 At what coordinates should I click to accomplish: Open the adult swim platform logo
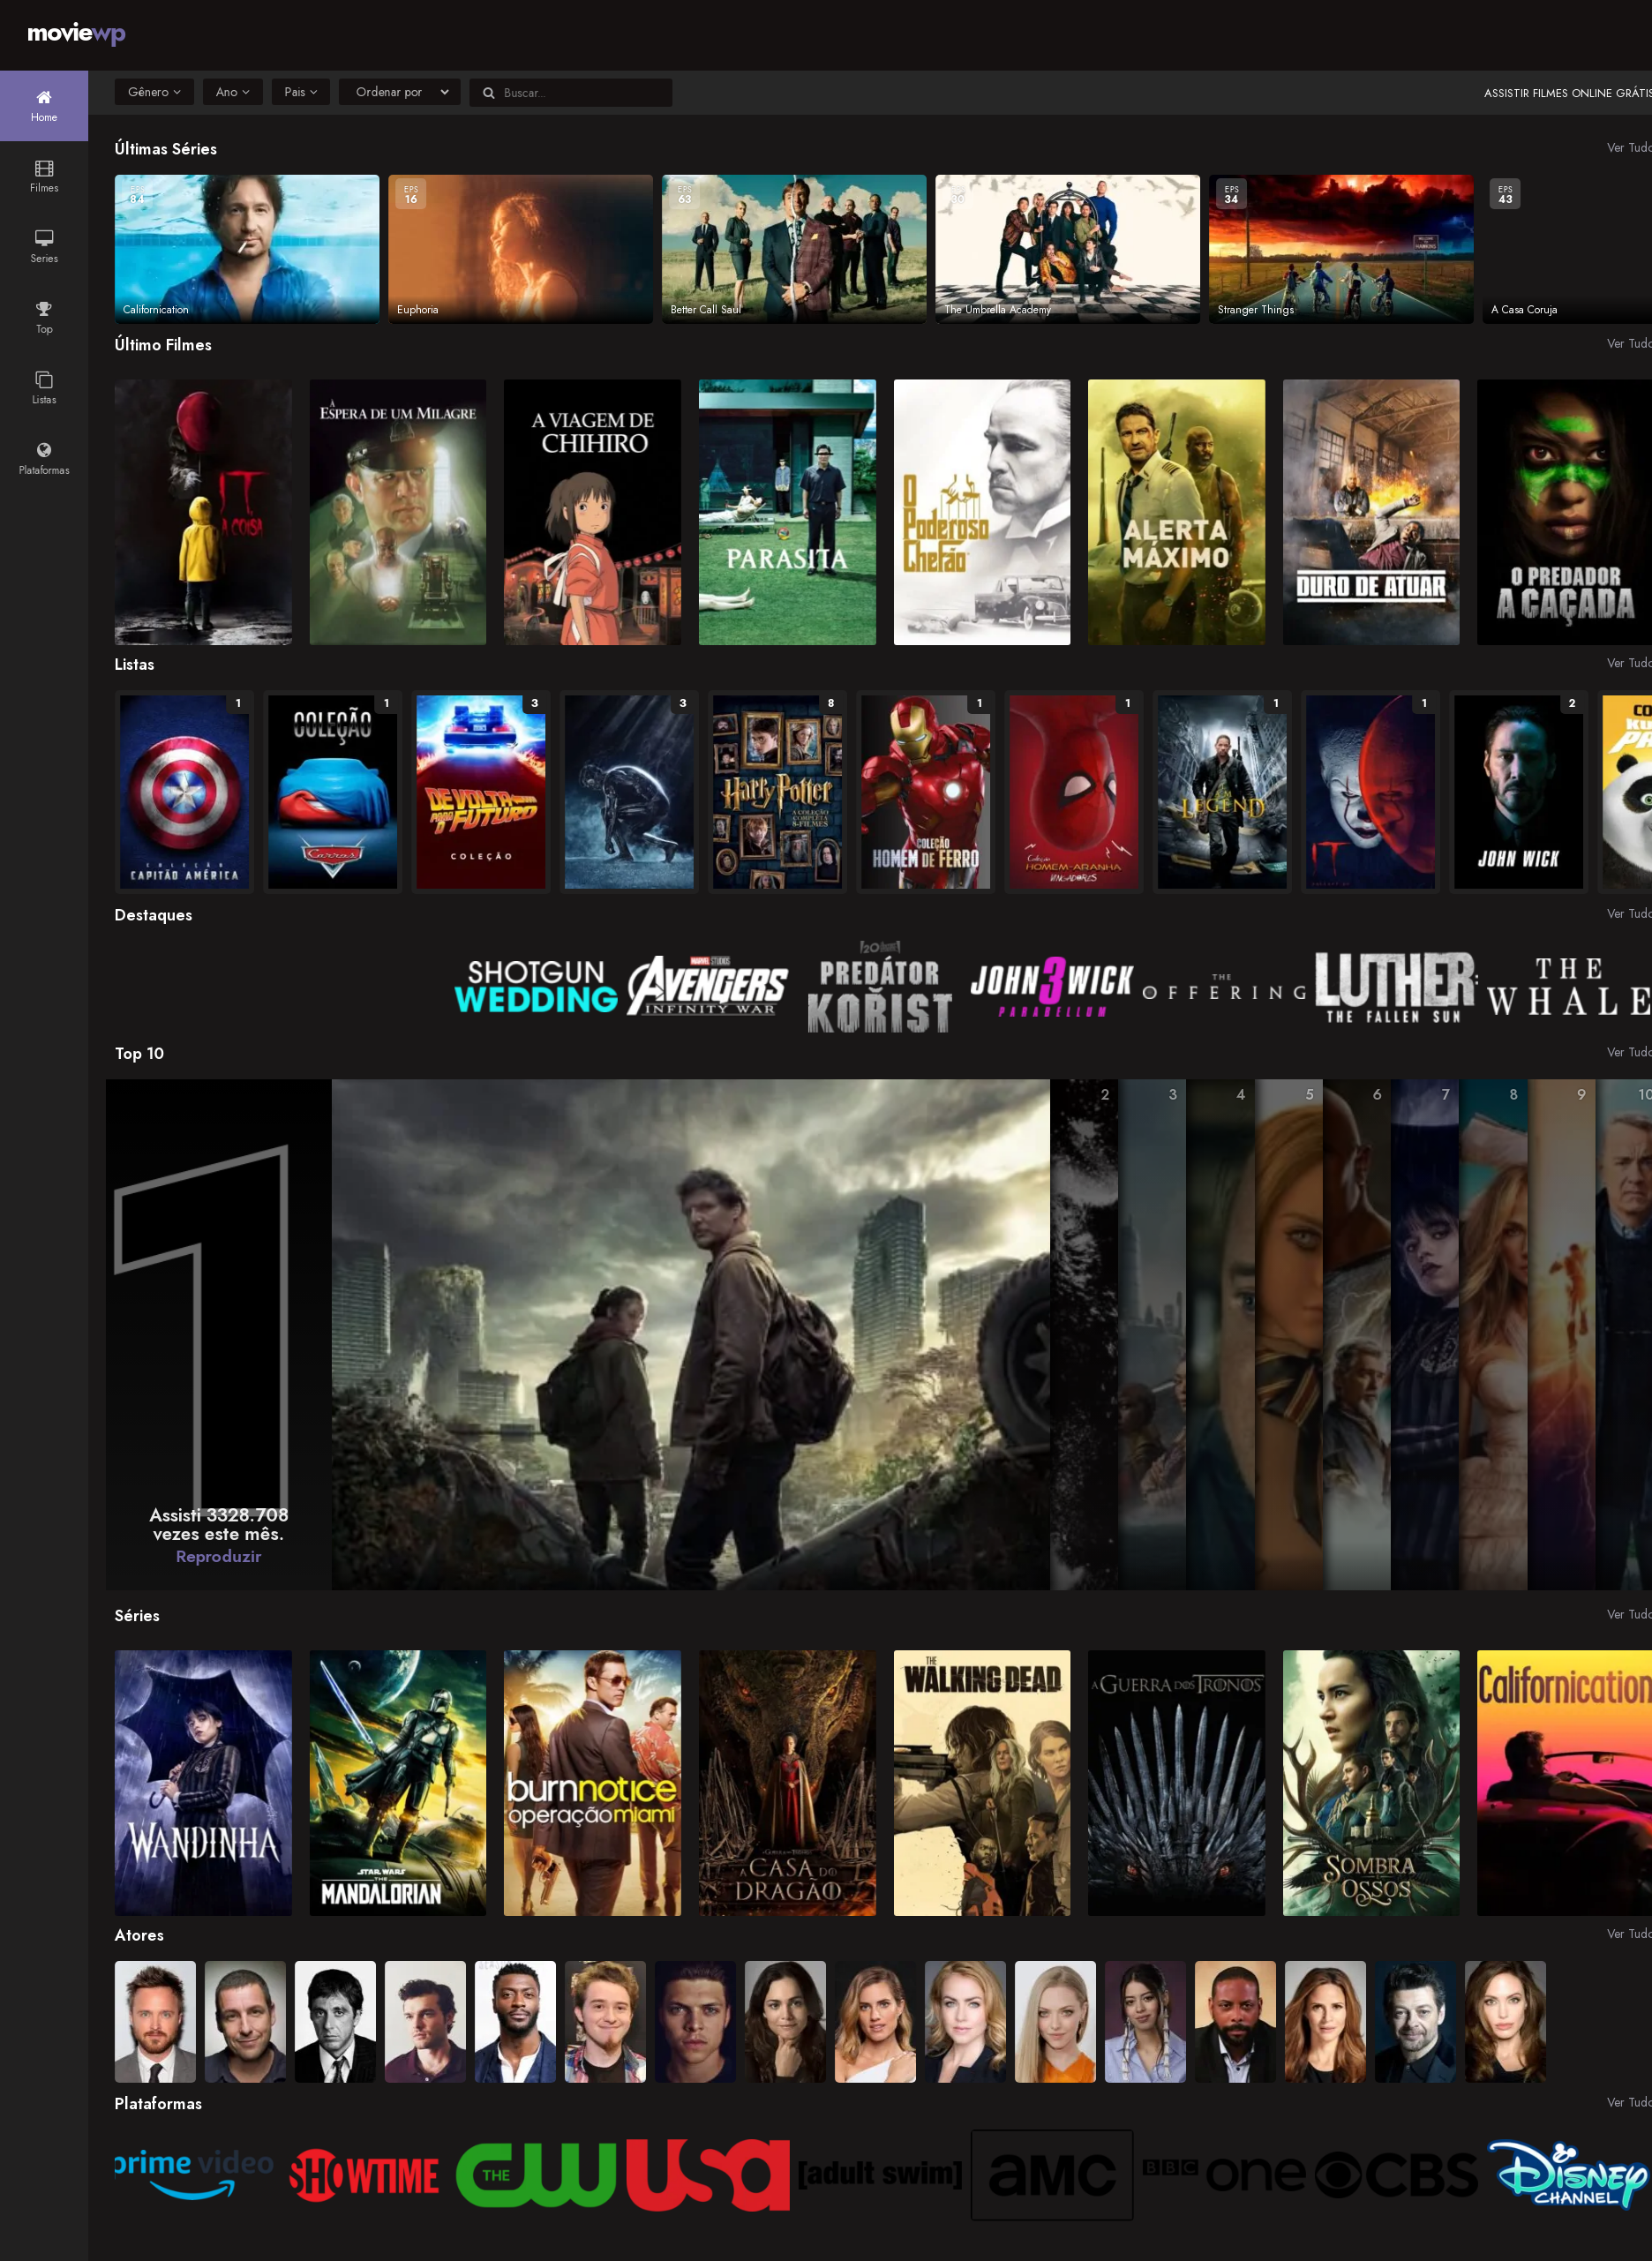[x=880, y=2174]
